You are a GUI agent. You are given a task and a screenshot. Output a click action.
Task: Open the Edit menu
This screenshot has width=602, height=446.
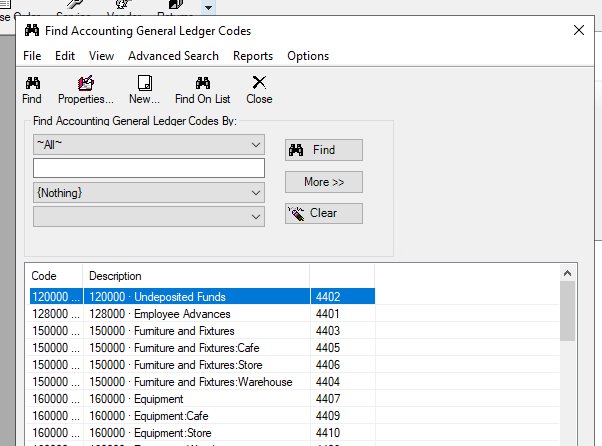tap(65, 56)
